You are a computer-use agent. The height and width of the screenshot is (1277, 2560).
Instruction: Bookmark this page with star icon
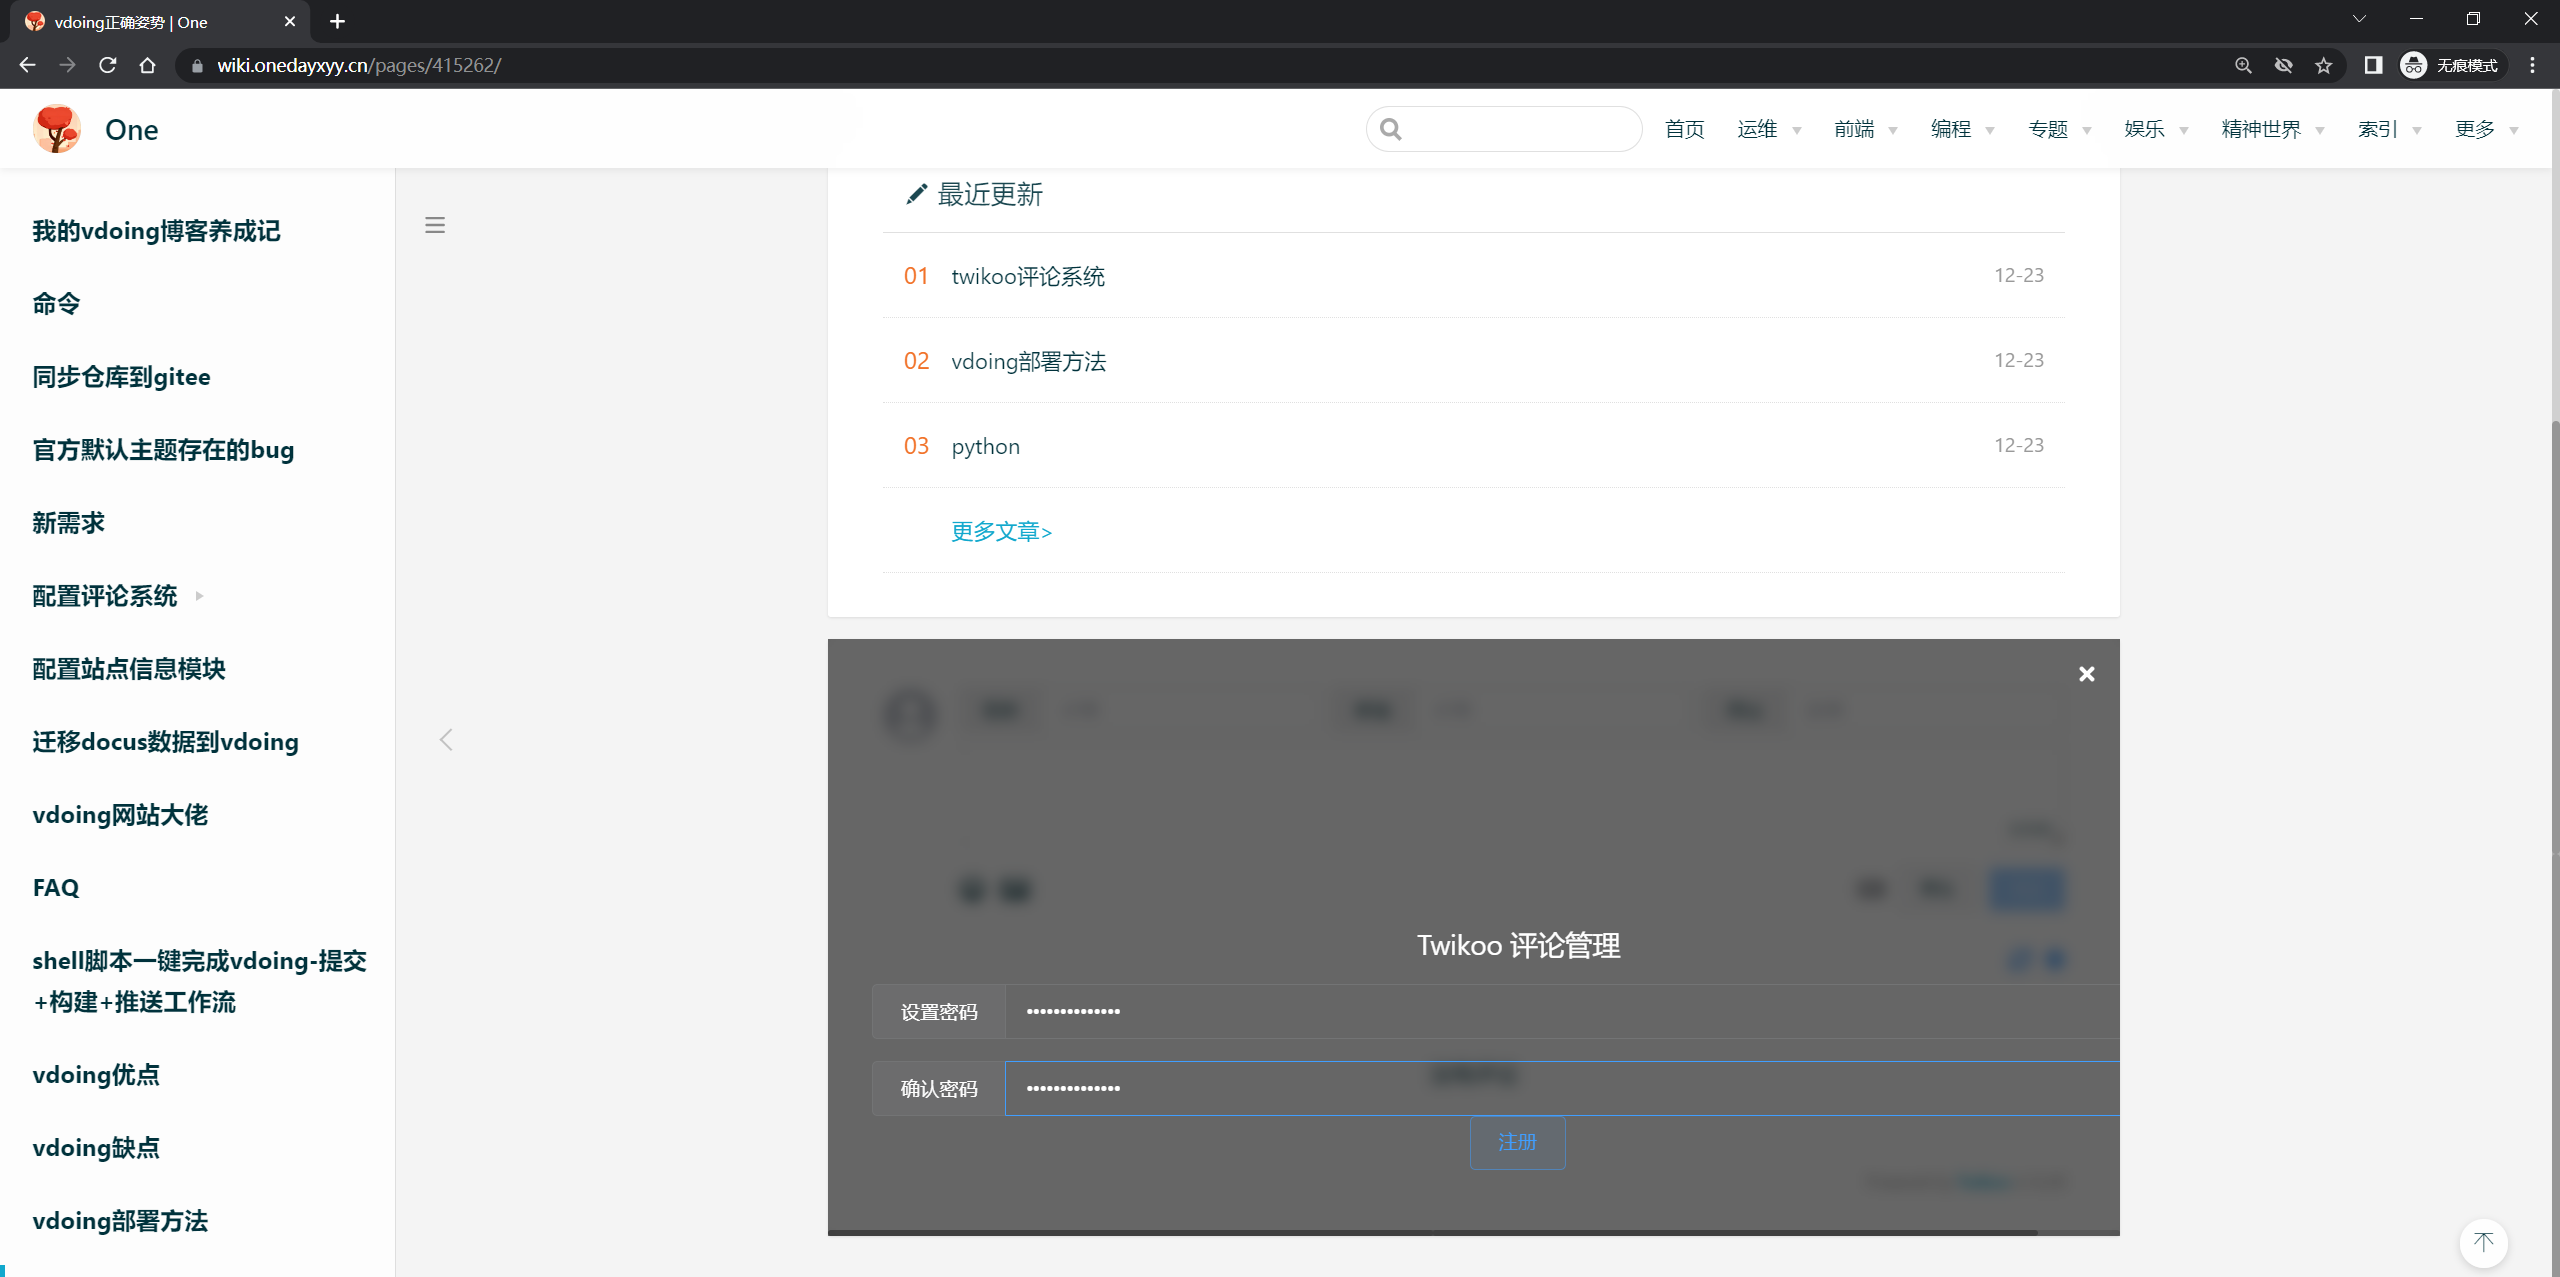pyautogui.click(x=2323, y=65)
